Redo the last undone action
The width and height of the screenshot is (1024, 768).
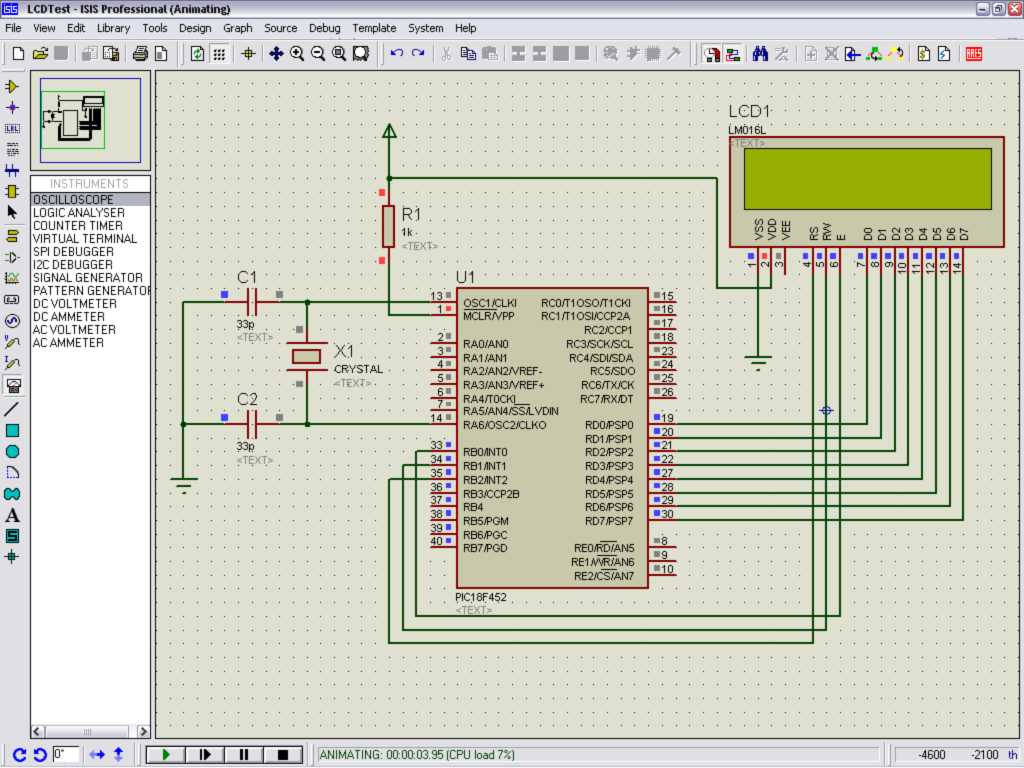(x=418, y=54)
